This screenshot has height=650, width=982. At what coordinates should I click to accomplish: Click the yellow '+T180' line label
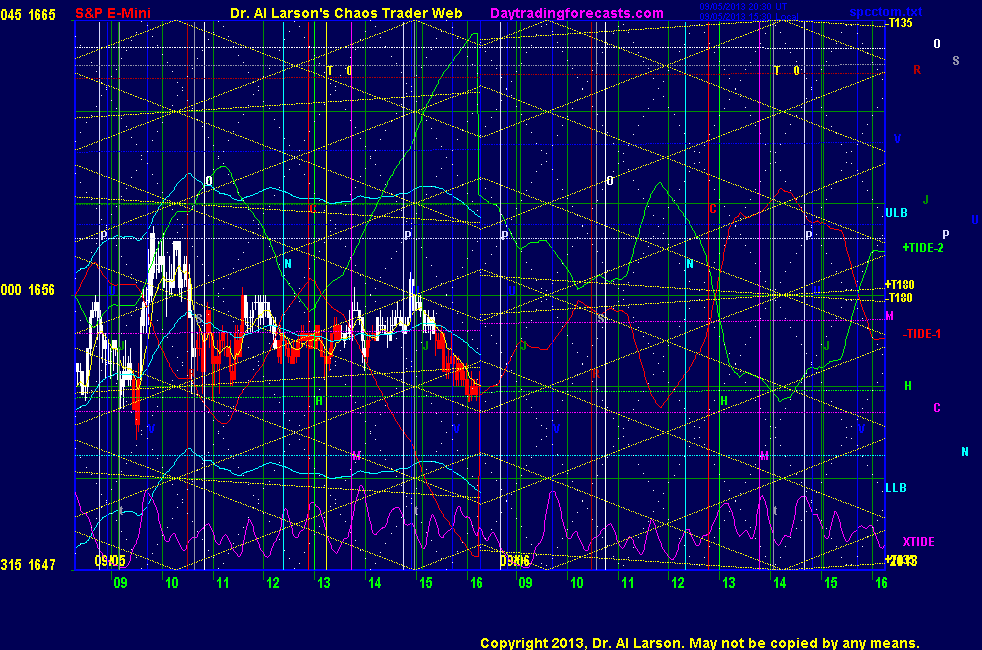(899, 285)
